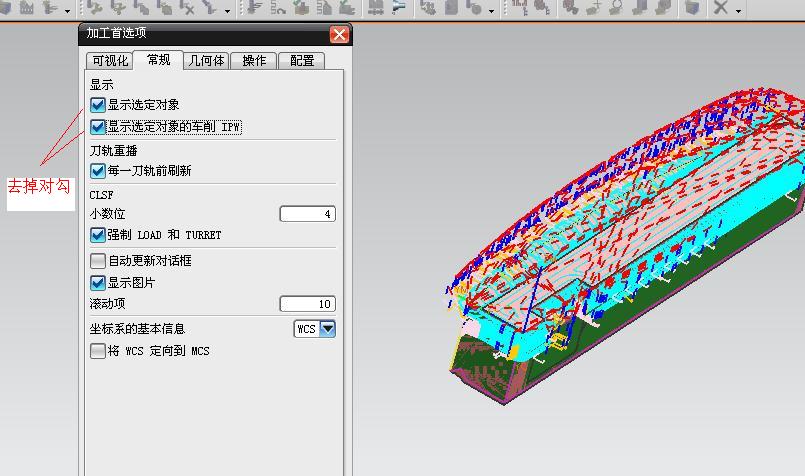Go to the 操作 tab

tap(254, 61)
